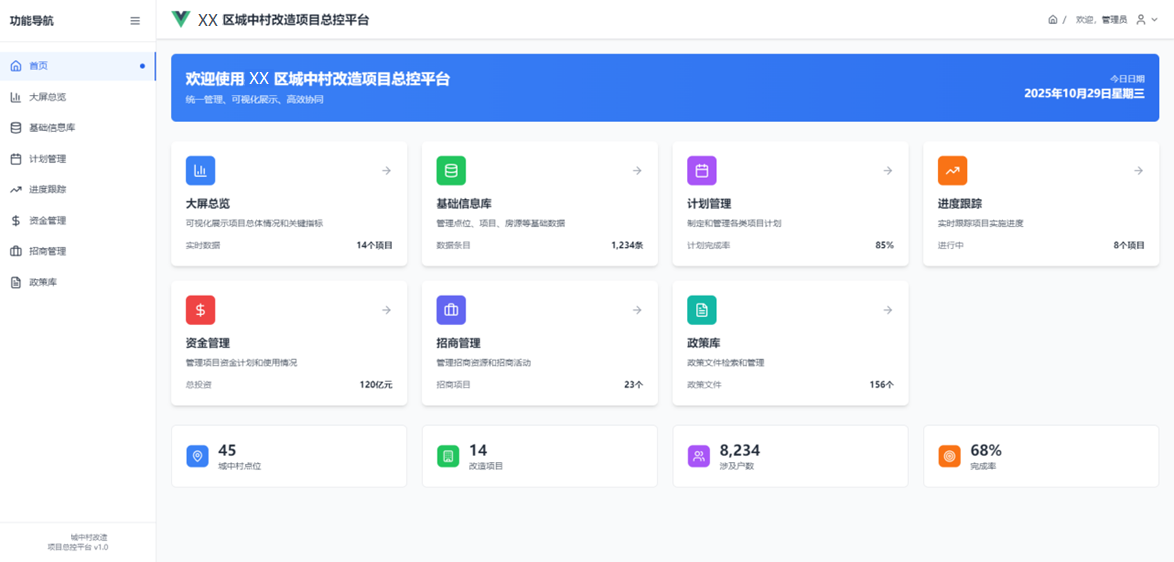
Task: Click the purple calendar icon for 计划管理
Action: coord(702,171)
